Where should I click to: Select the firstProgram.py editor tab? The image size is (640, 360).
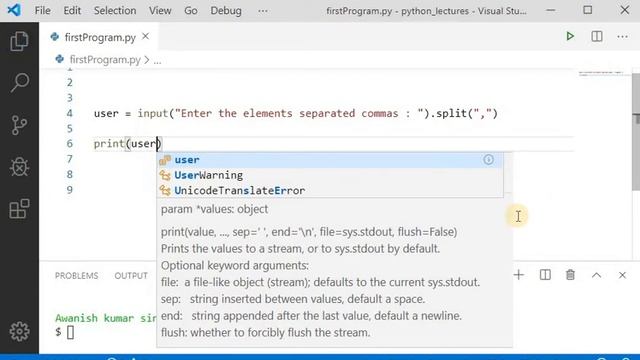[99, 37]
